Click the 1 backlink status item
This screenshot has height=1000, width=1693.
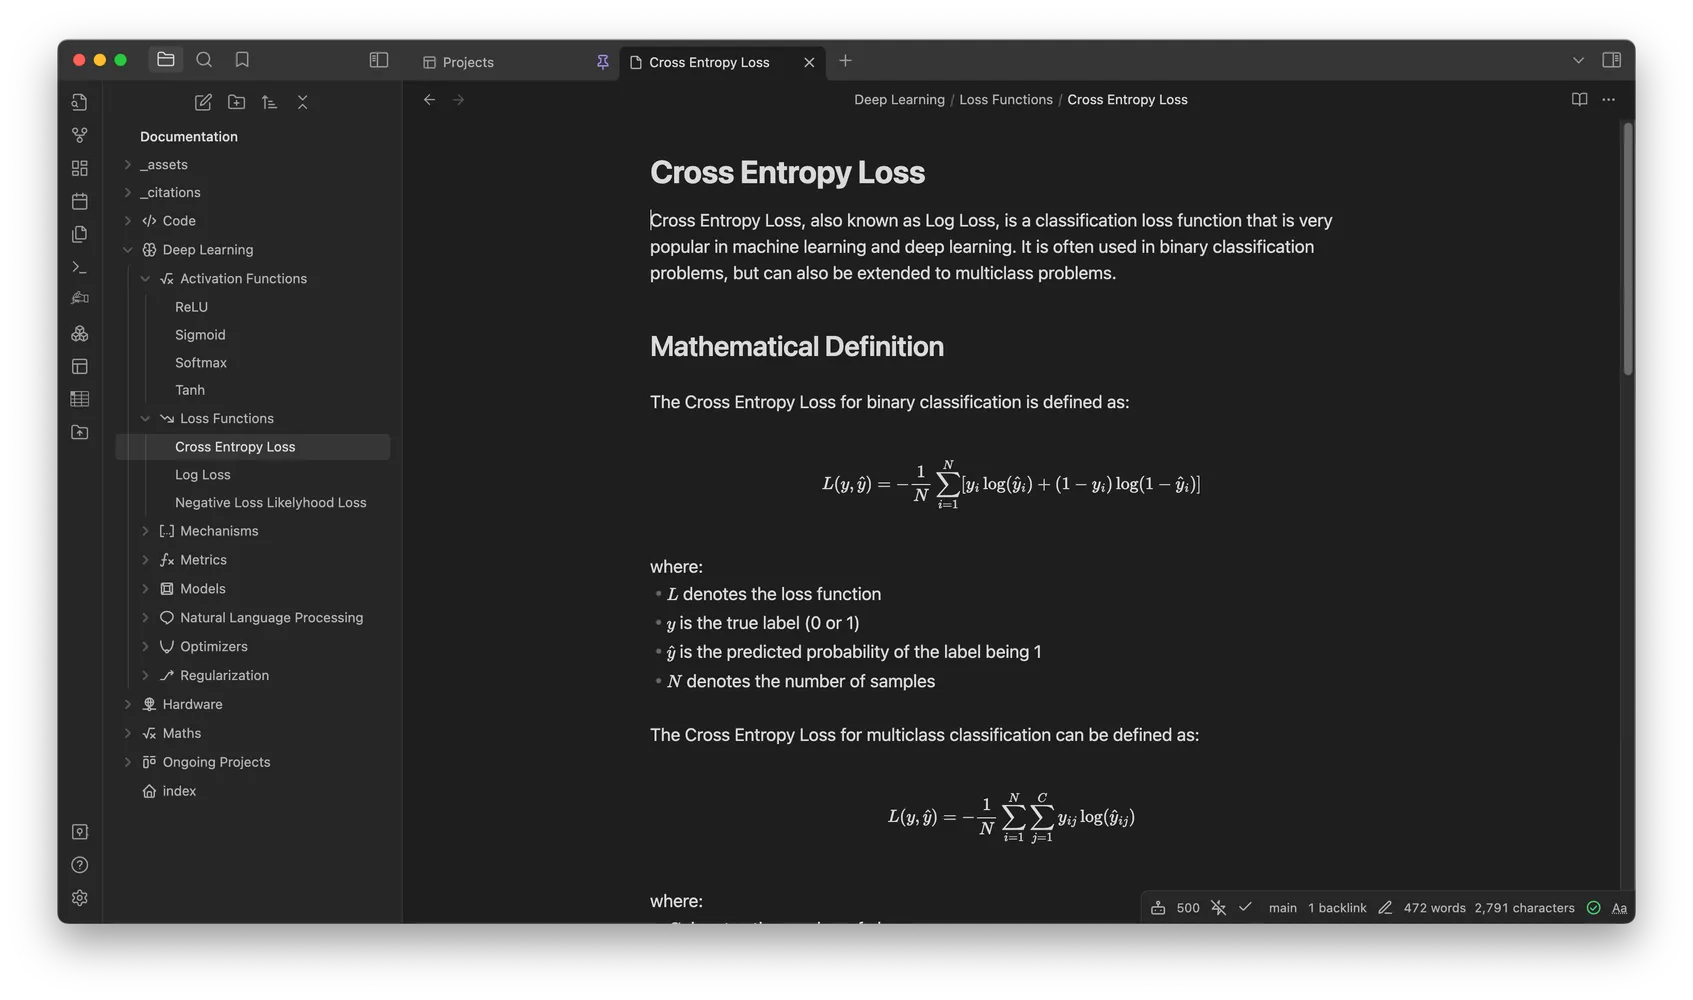click(x=1336, y=908)
